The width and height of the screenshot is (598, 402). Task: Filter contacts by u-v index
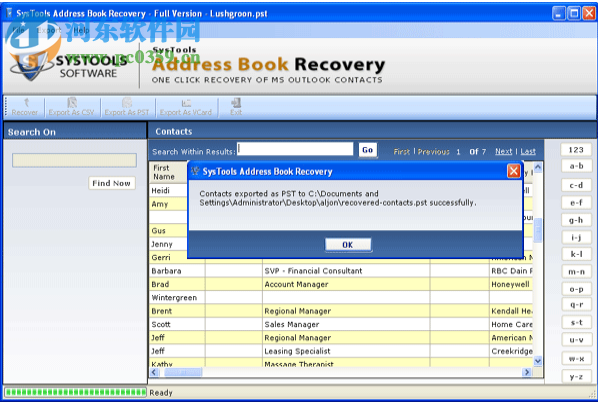[576, 339]
